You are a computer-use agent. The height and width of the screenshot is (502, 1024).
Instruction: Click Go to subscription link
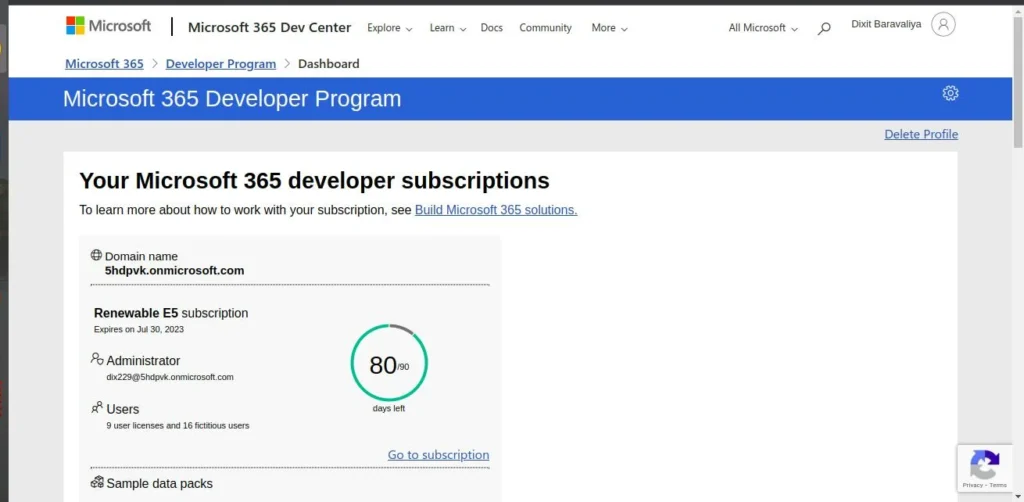pos(438,455)
